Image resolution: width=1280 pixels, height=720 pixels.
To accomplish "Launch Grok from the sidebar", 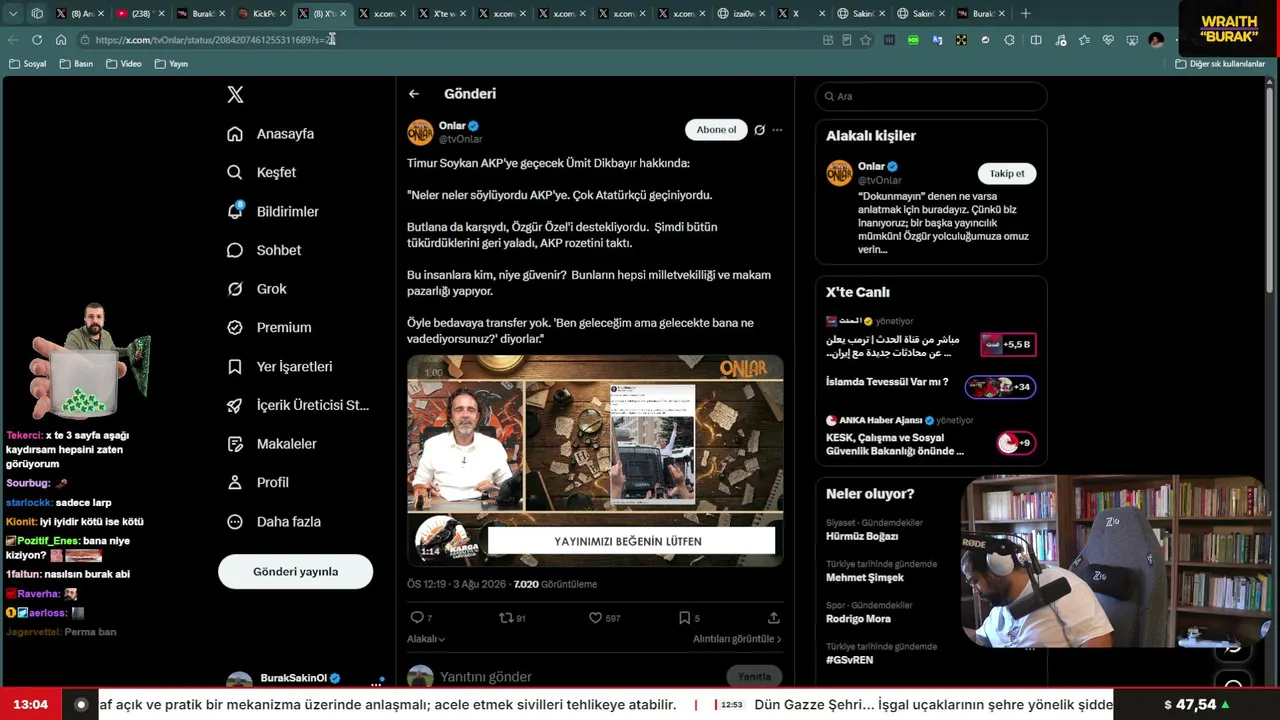I will pyautogui.click(x=257, y=289).
